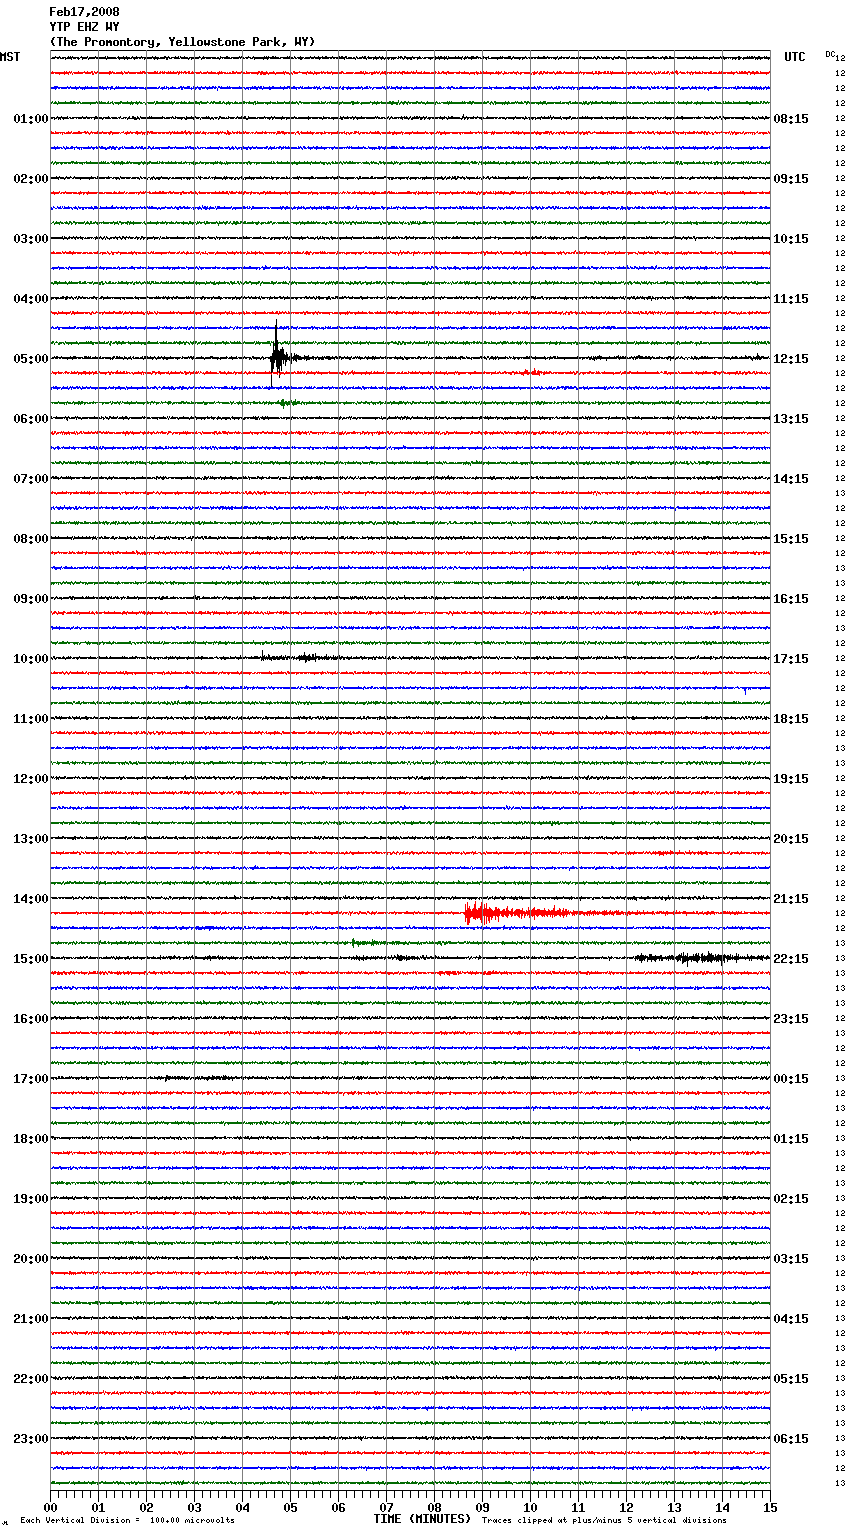The width and height of the screenshot is (850, 1534).
Task: Click the '01:15' UTC time label
Action: pos(791,1139)
